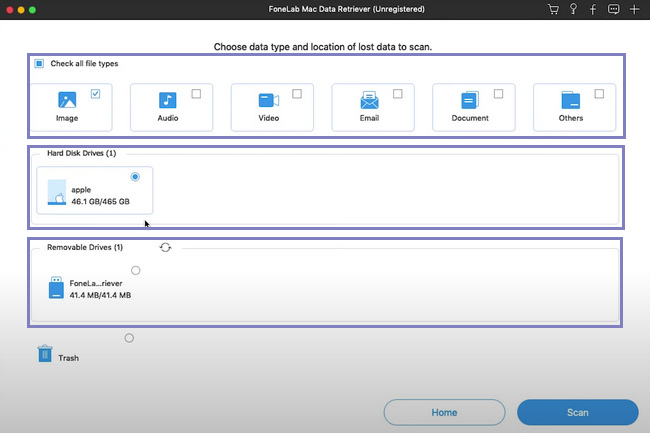This screenshot has height=433, width=650.
Task: Enable the Video checkbox
Action: (x=297, y=94)
